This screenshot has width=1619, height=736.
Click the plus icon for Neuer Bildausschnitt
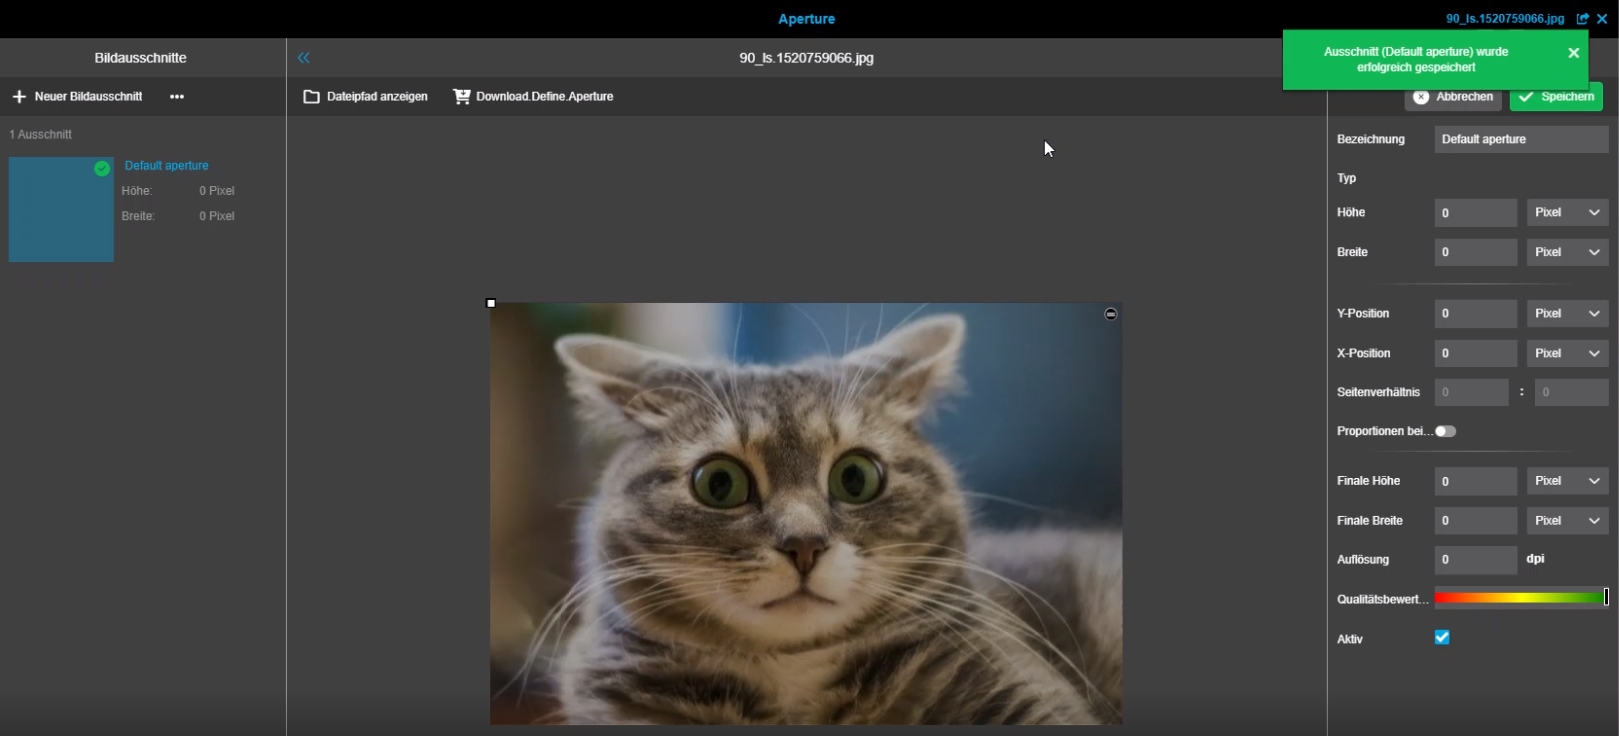(x=19, y=97)
